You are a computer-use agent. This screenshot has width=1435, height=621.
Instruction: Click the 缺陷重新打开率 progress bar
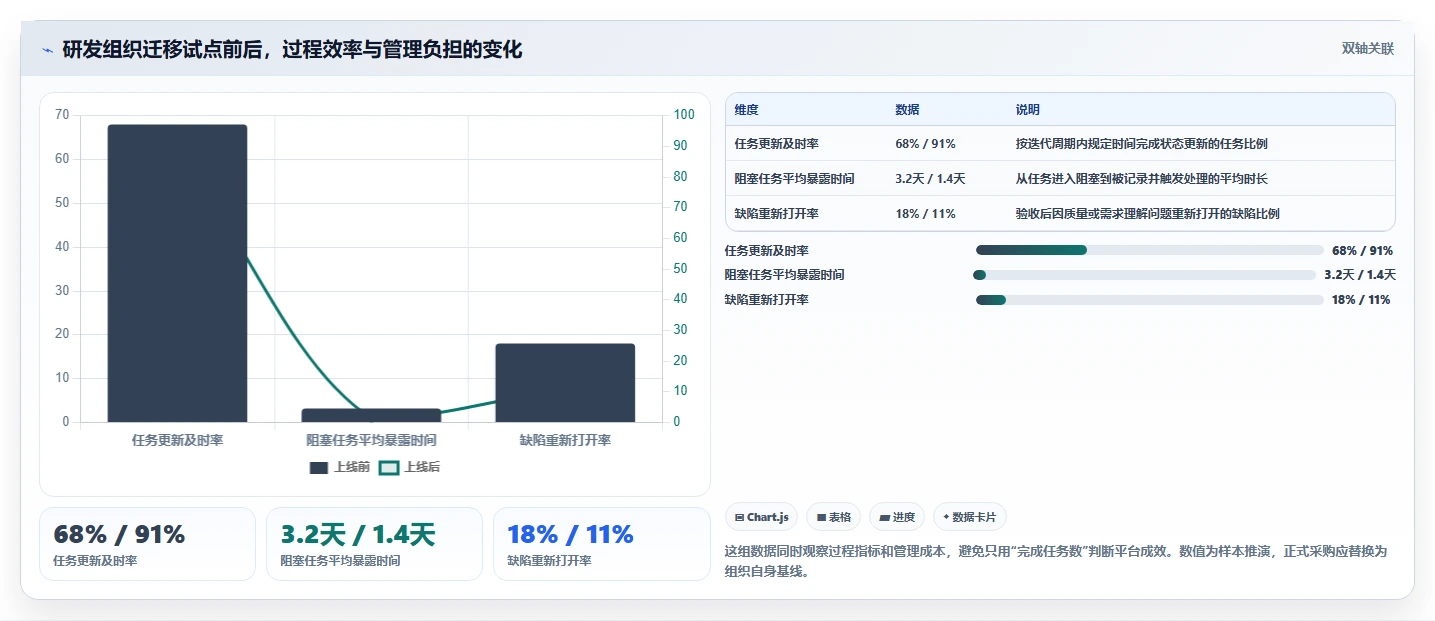[1150, 300]
